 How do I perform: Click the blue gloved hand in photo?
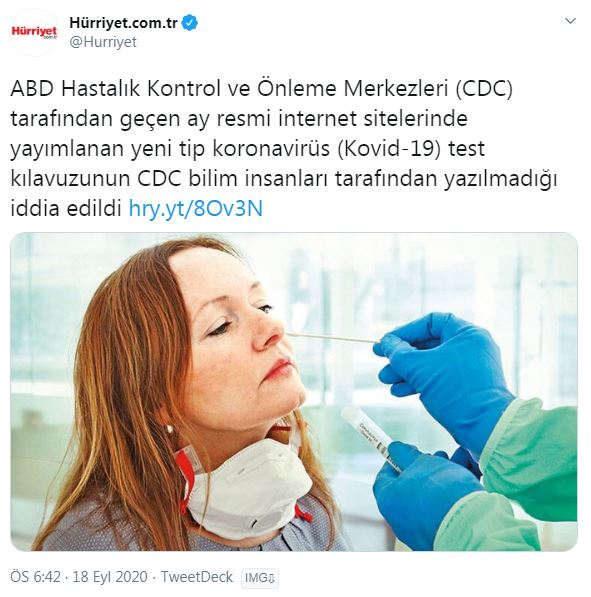tap(444, 375)
